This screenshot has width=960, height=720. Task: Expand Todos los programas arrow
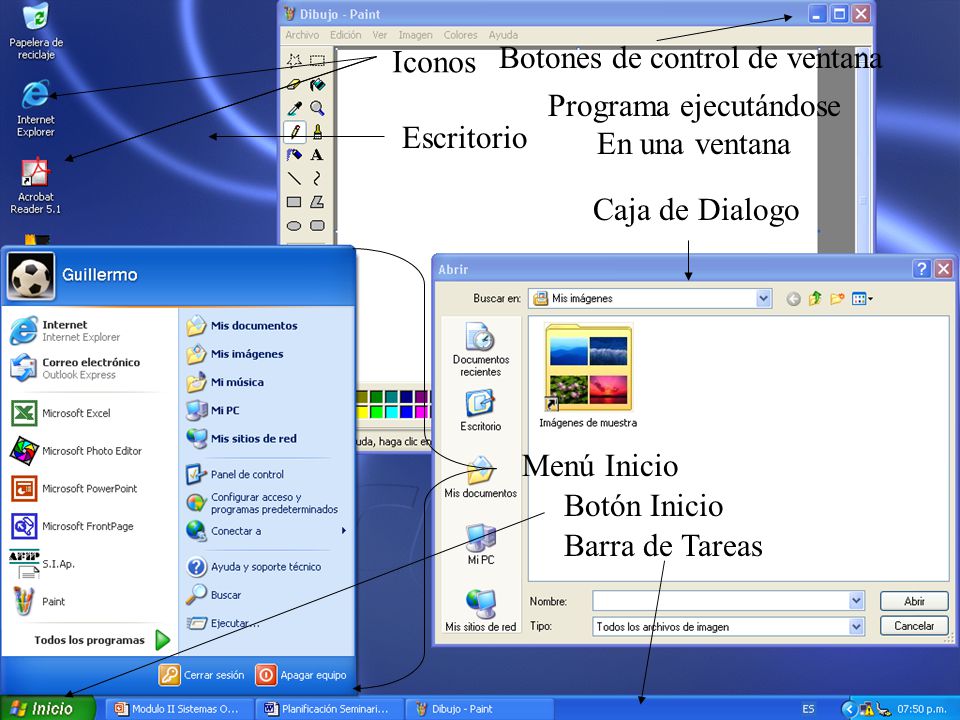point(162,640)
